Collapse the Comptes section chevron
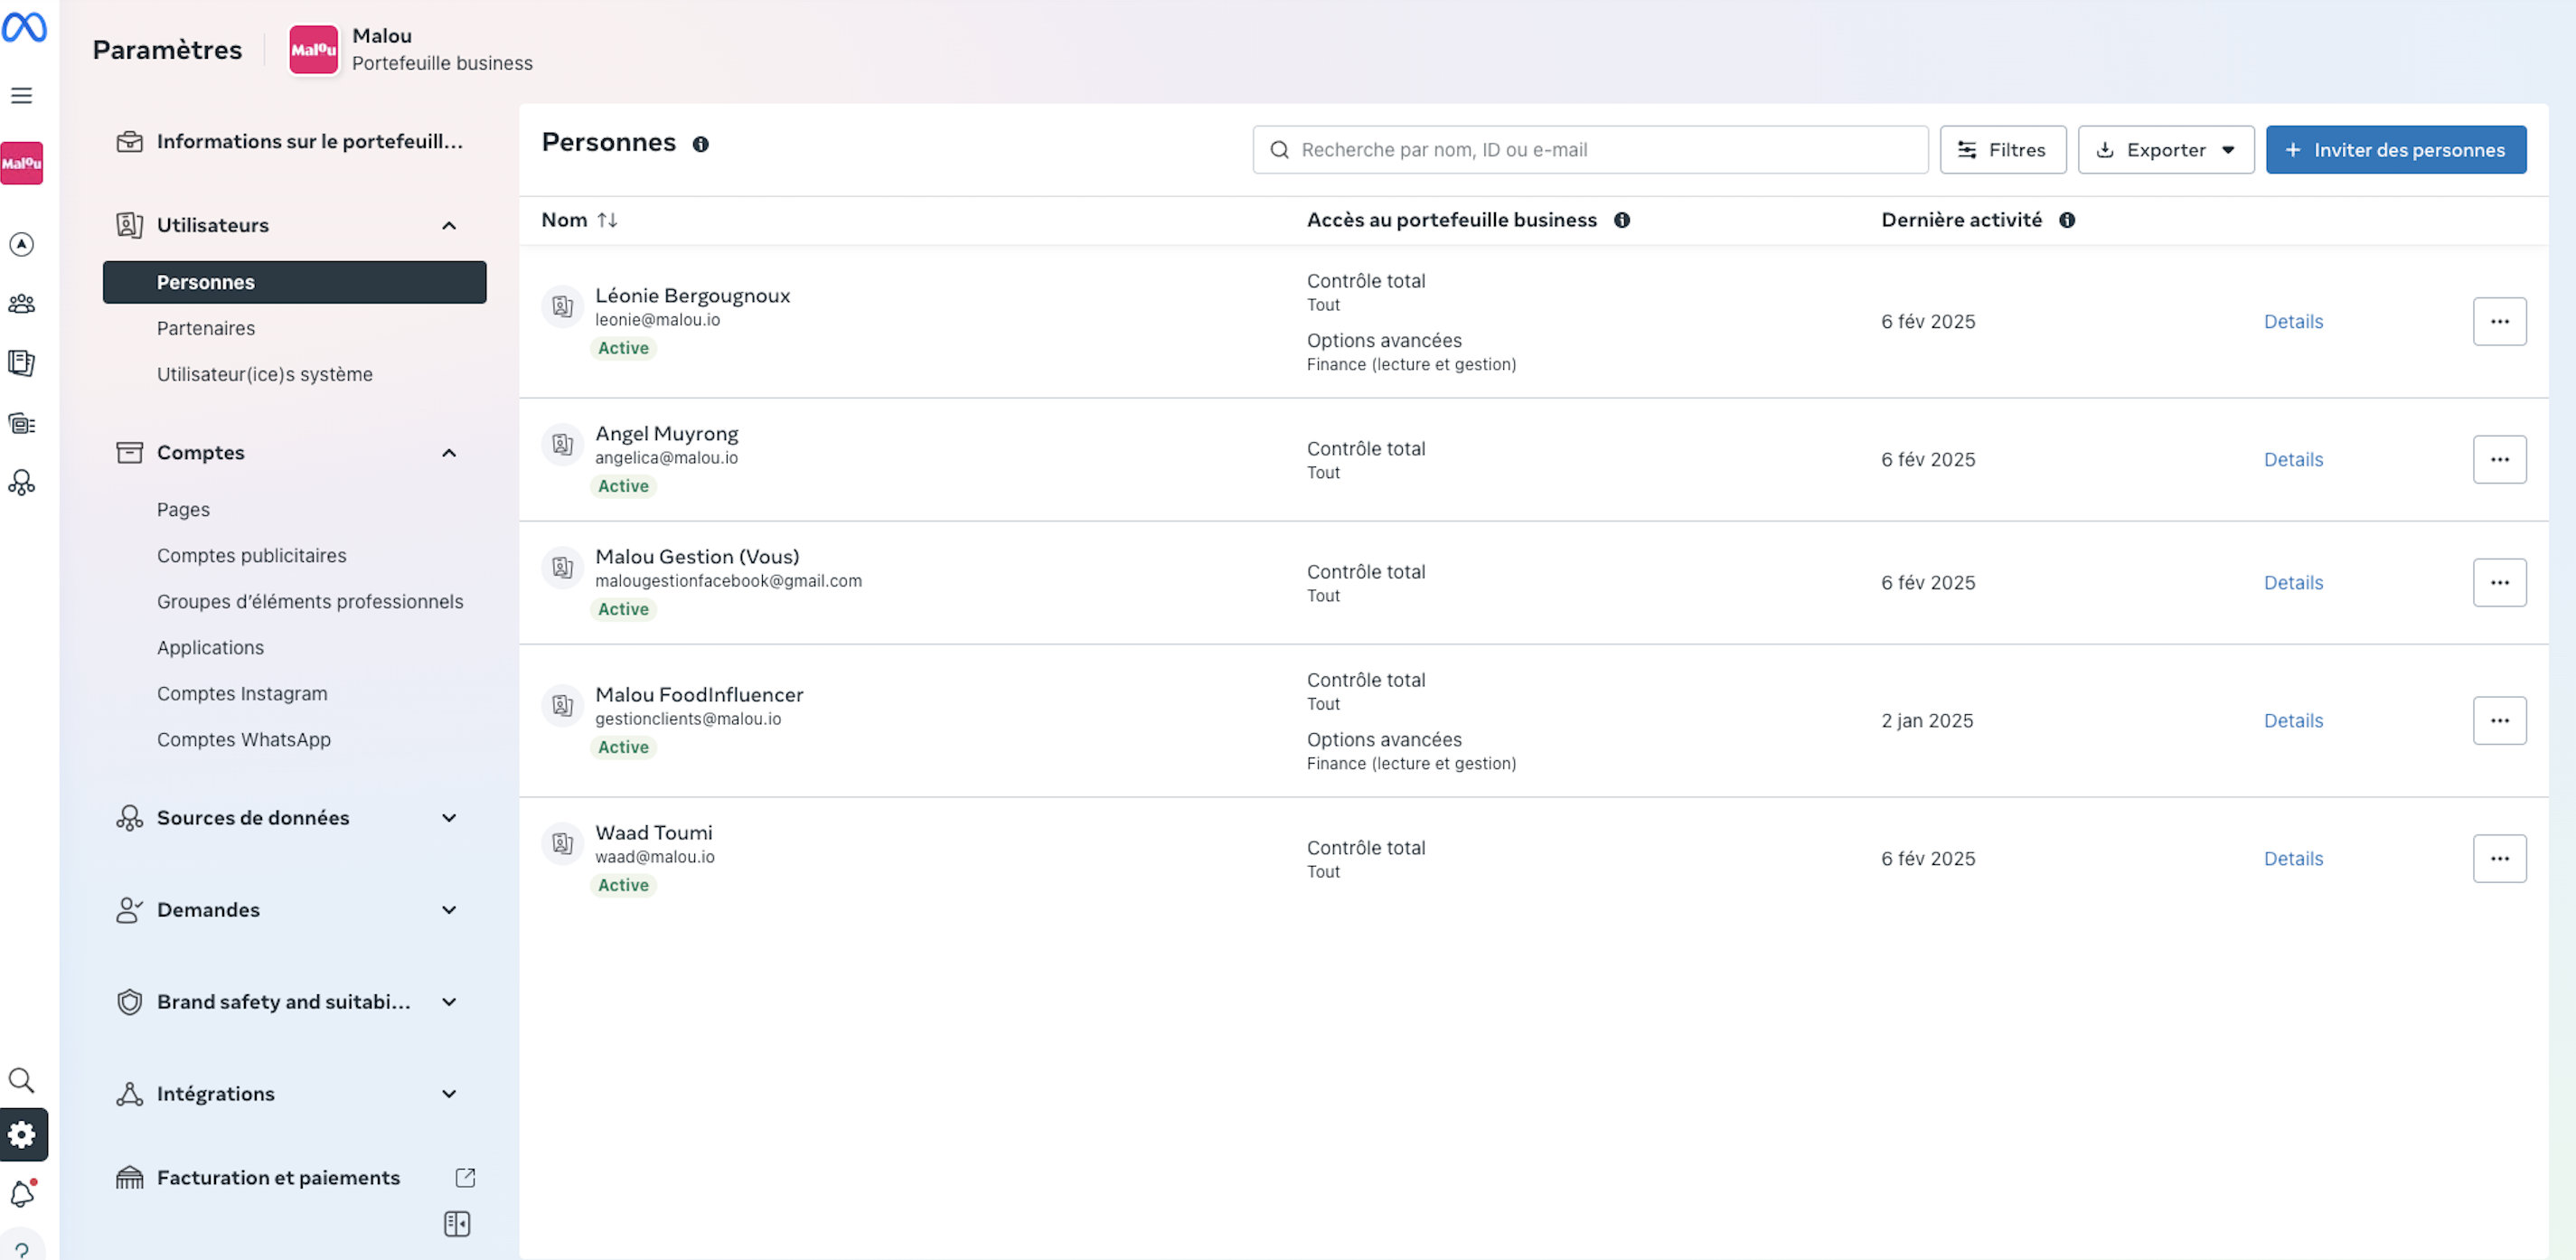 (x=449, y=453)
